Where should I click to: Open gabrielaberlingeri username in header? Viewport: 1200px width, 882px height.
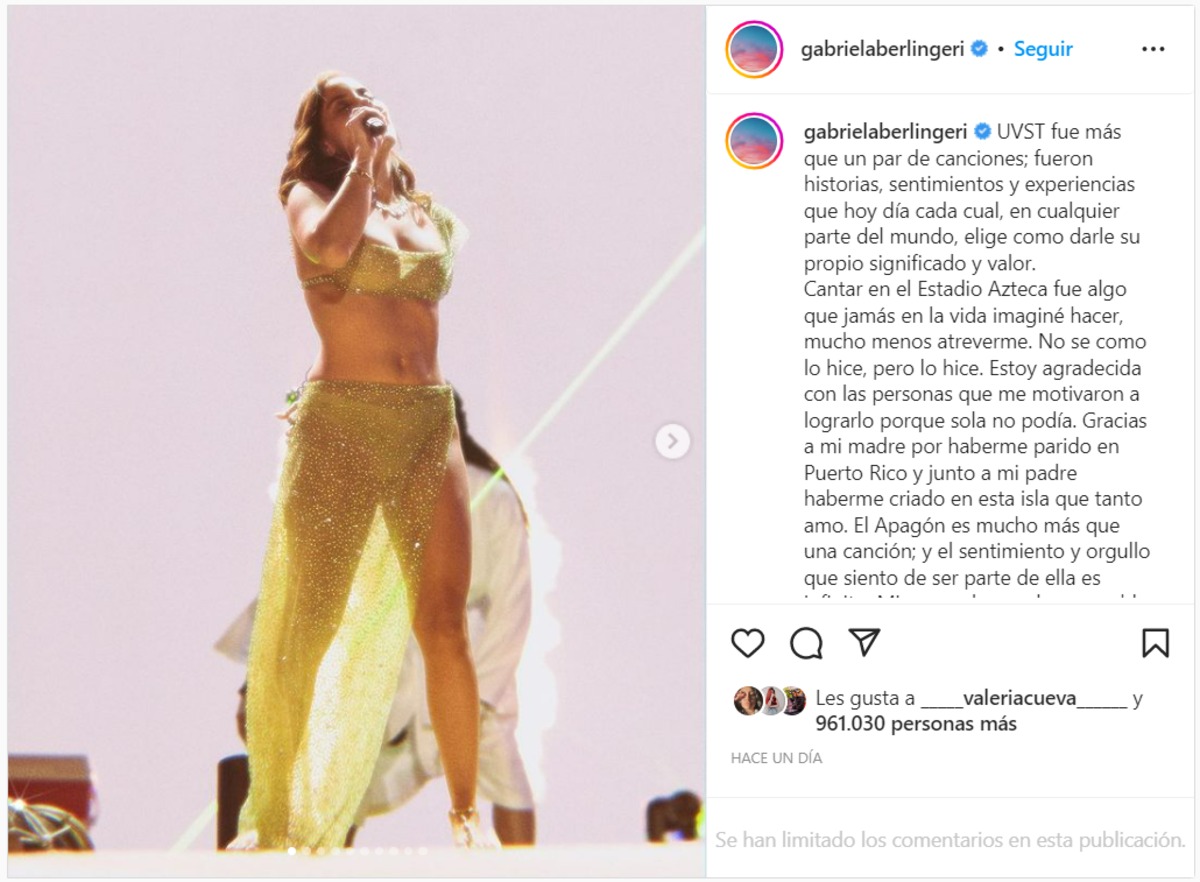pyautogui.click(x=883, y=50)
